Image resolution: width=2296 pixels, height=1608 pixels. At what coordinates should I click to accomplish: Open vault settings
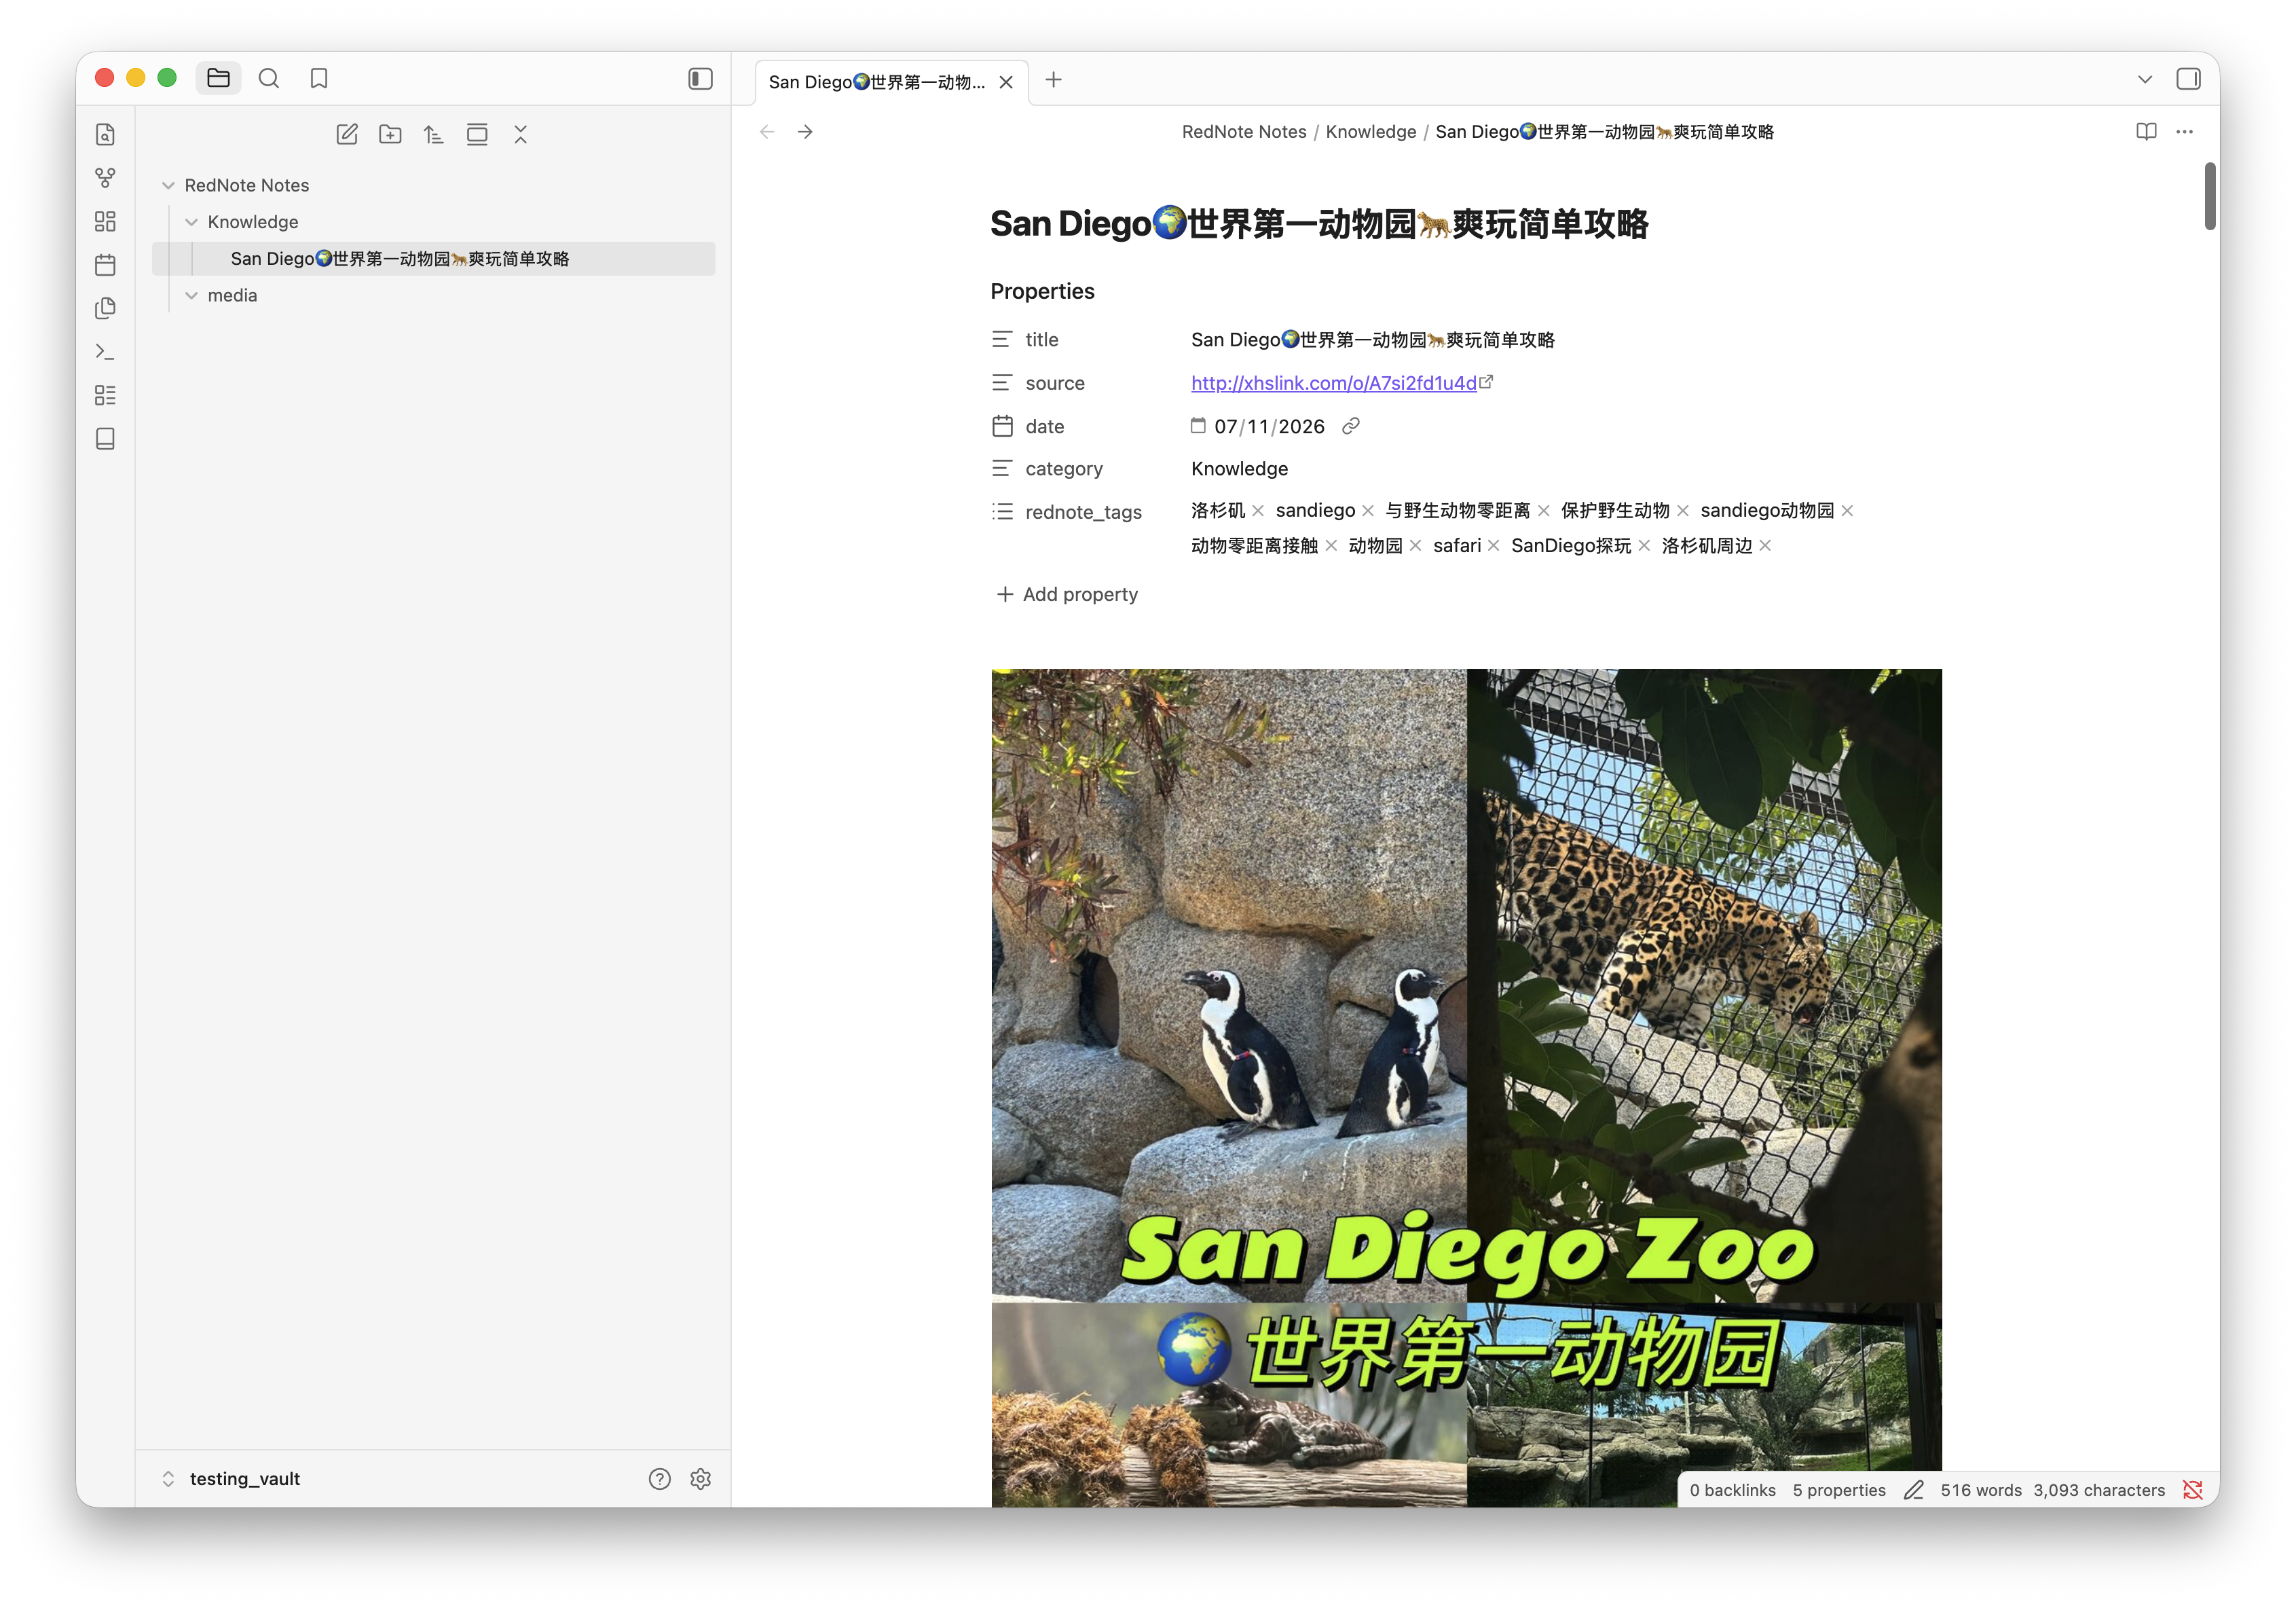700,1479
